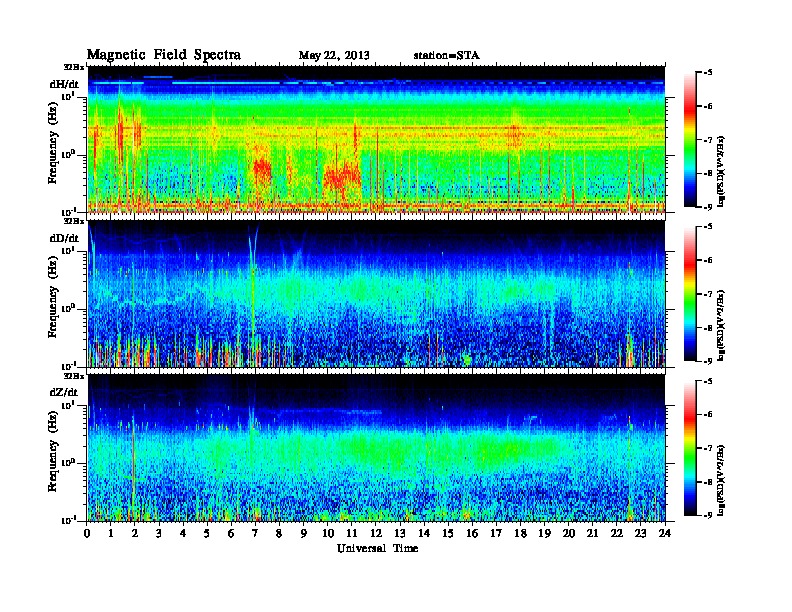
Task: Click the "21" hour tick label
Action: [x=592, y=533]
